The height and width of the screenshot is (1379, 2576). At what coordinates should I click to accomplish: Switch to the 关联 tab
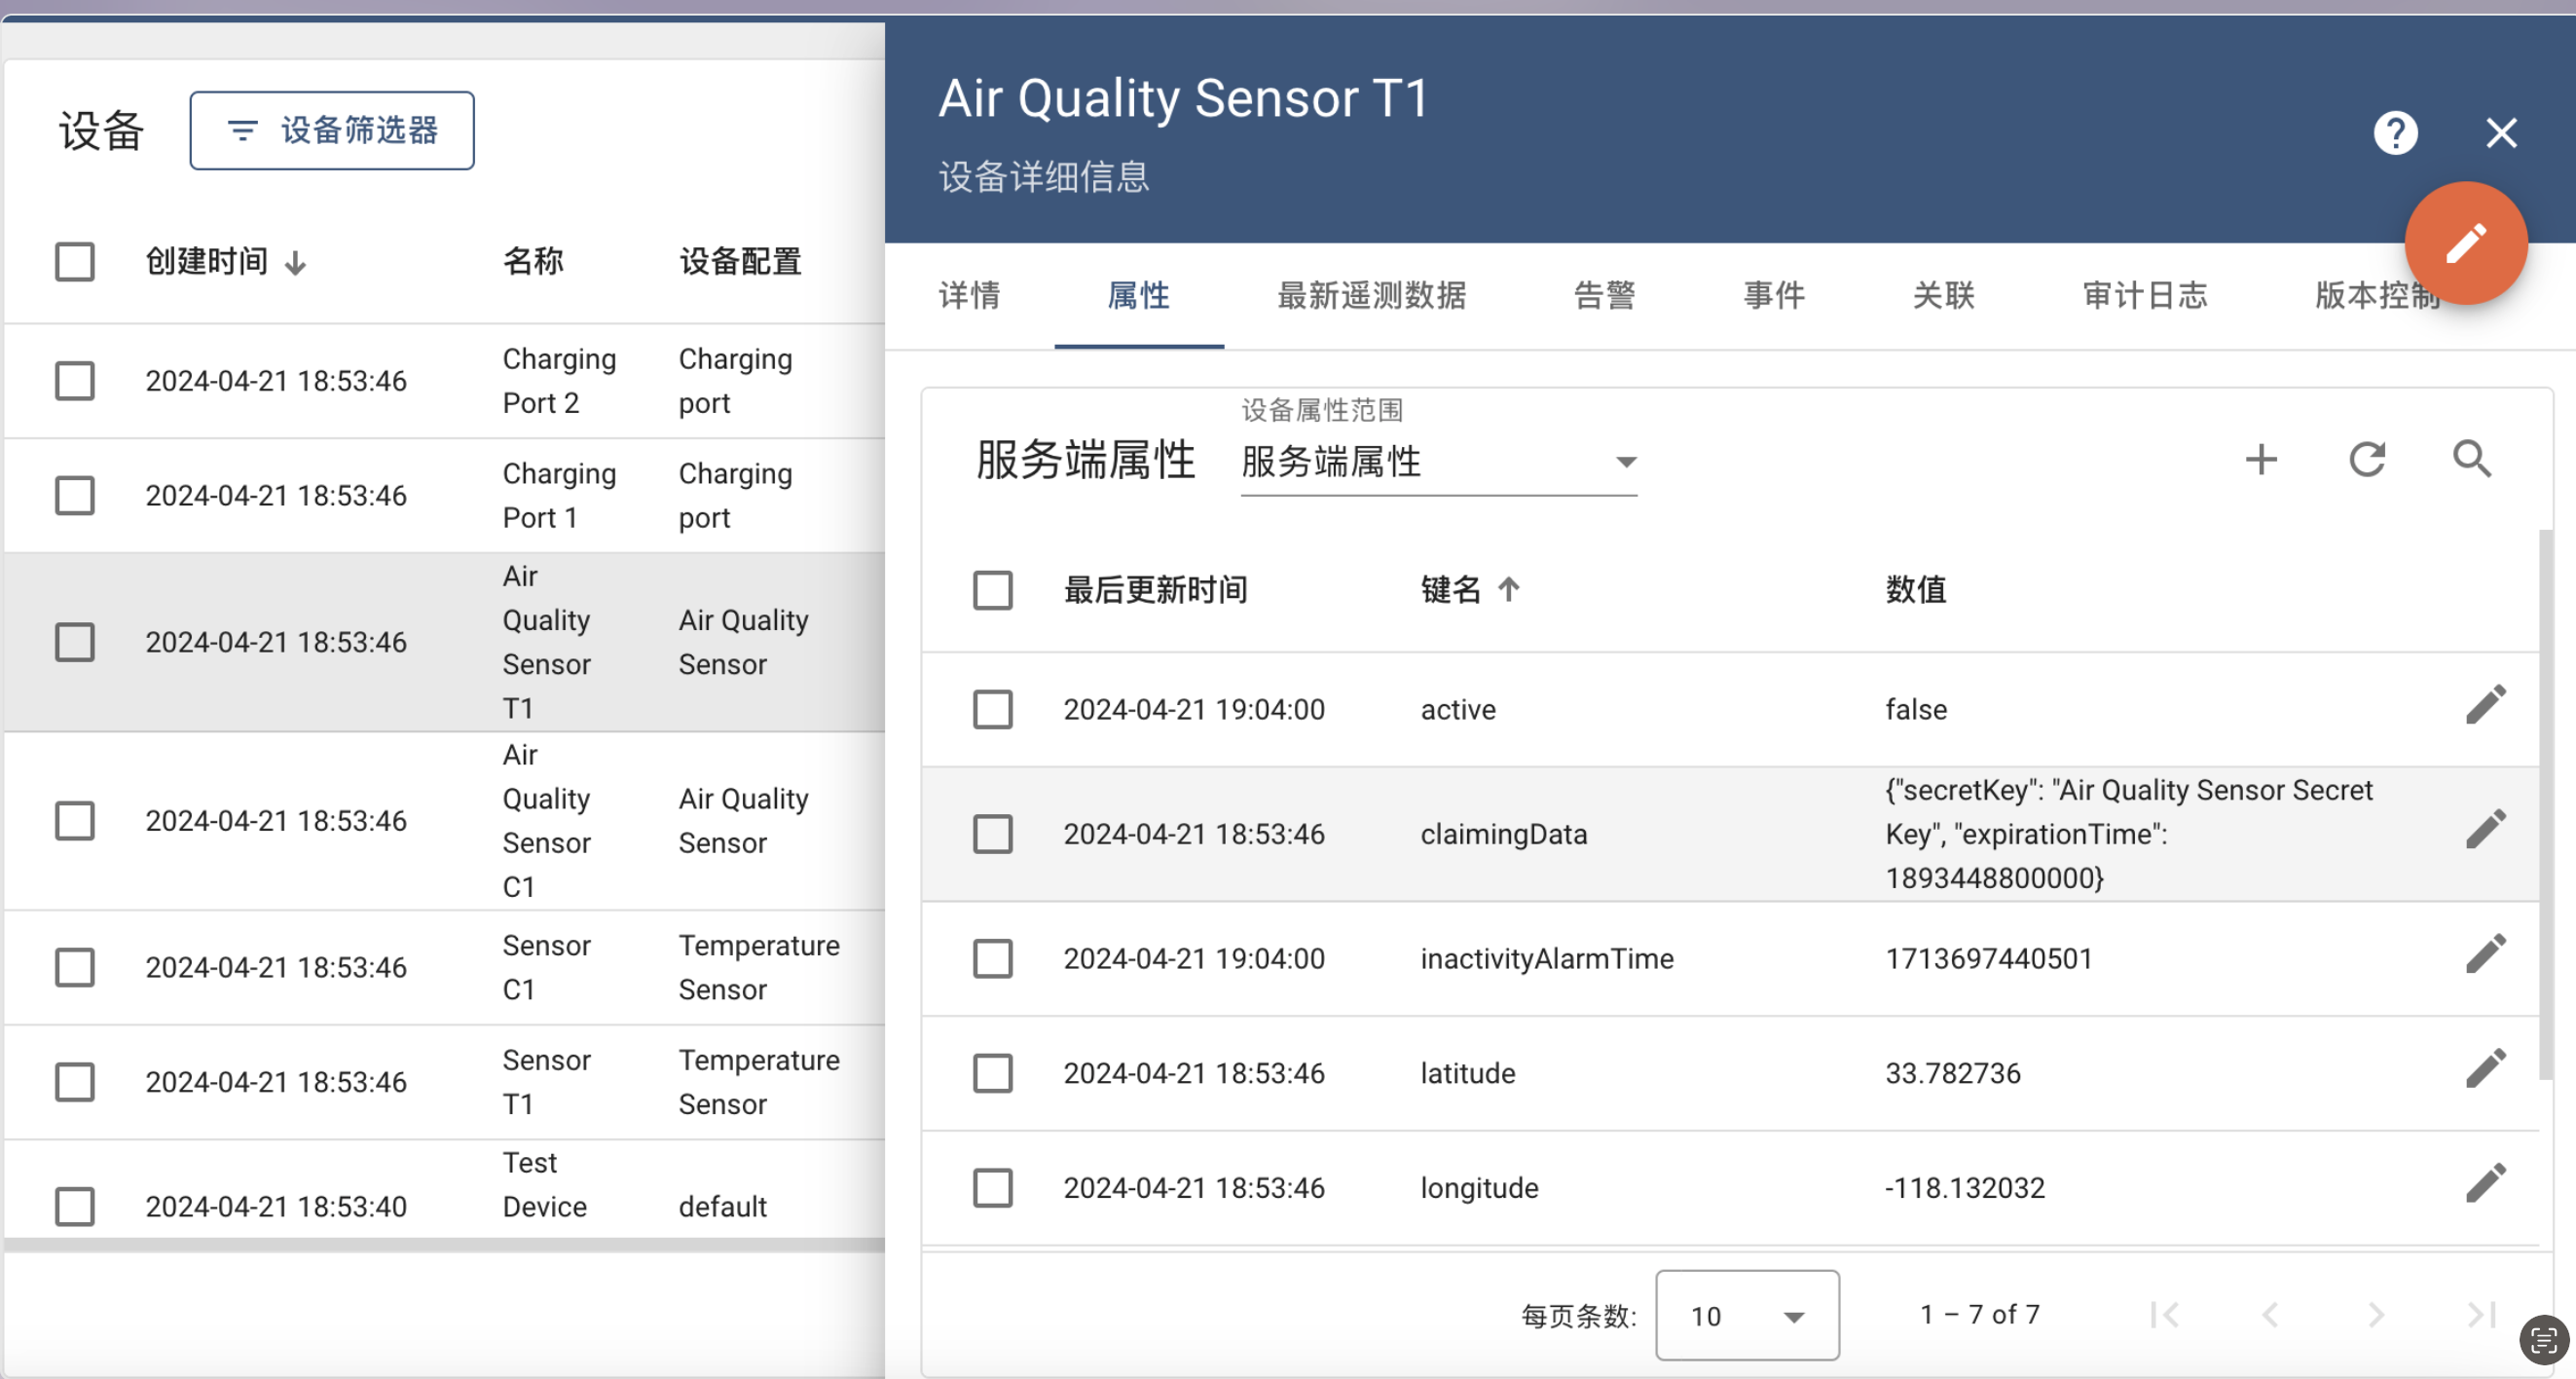pyautogui.click(x=1944, y=295)
